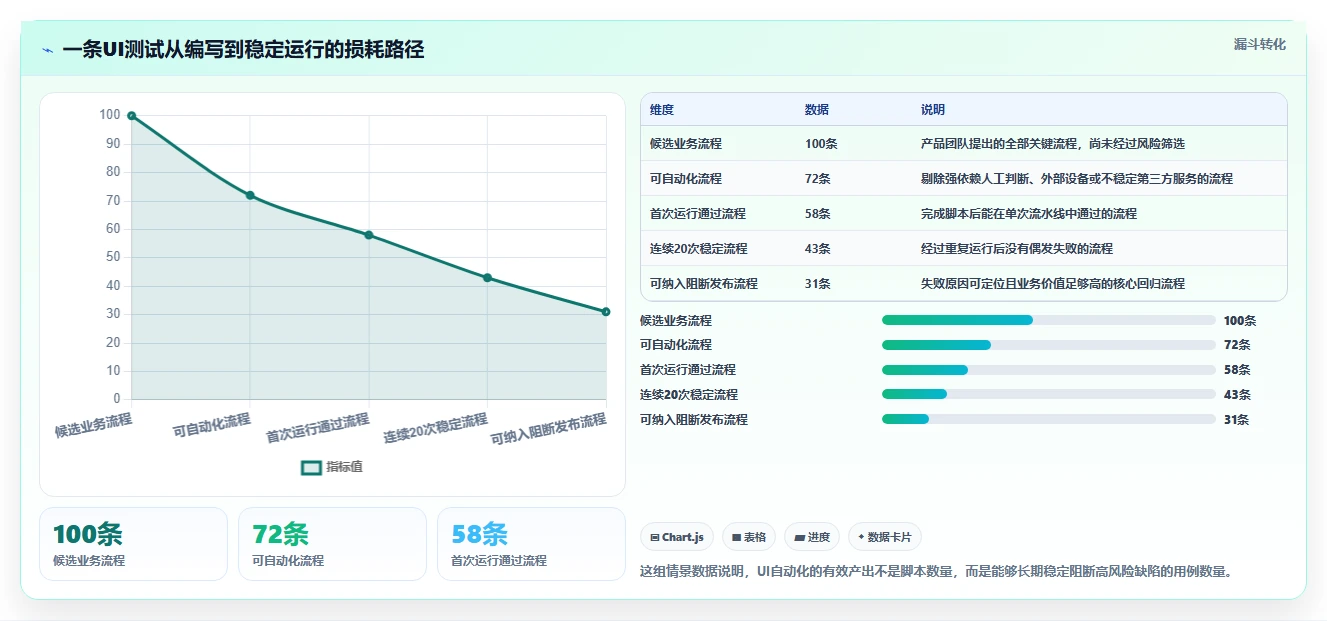Click the title 一条UI测试从编写到稳定运行的损耗路径

point(243,50)
